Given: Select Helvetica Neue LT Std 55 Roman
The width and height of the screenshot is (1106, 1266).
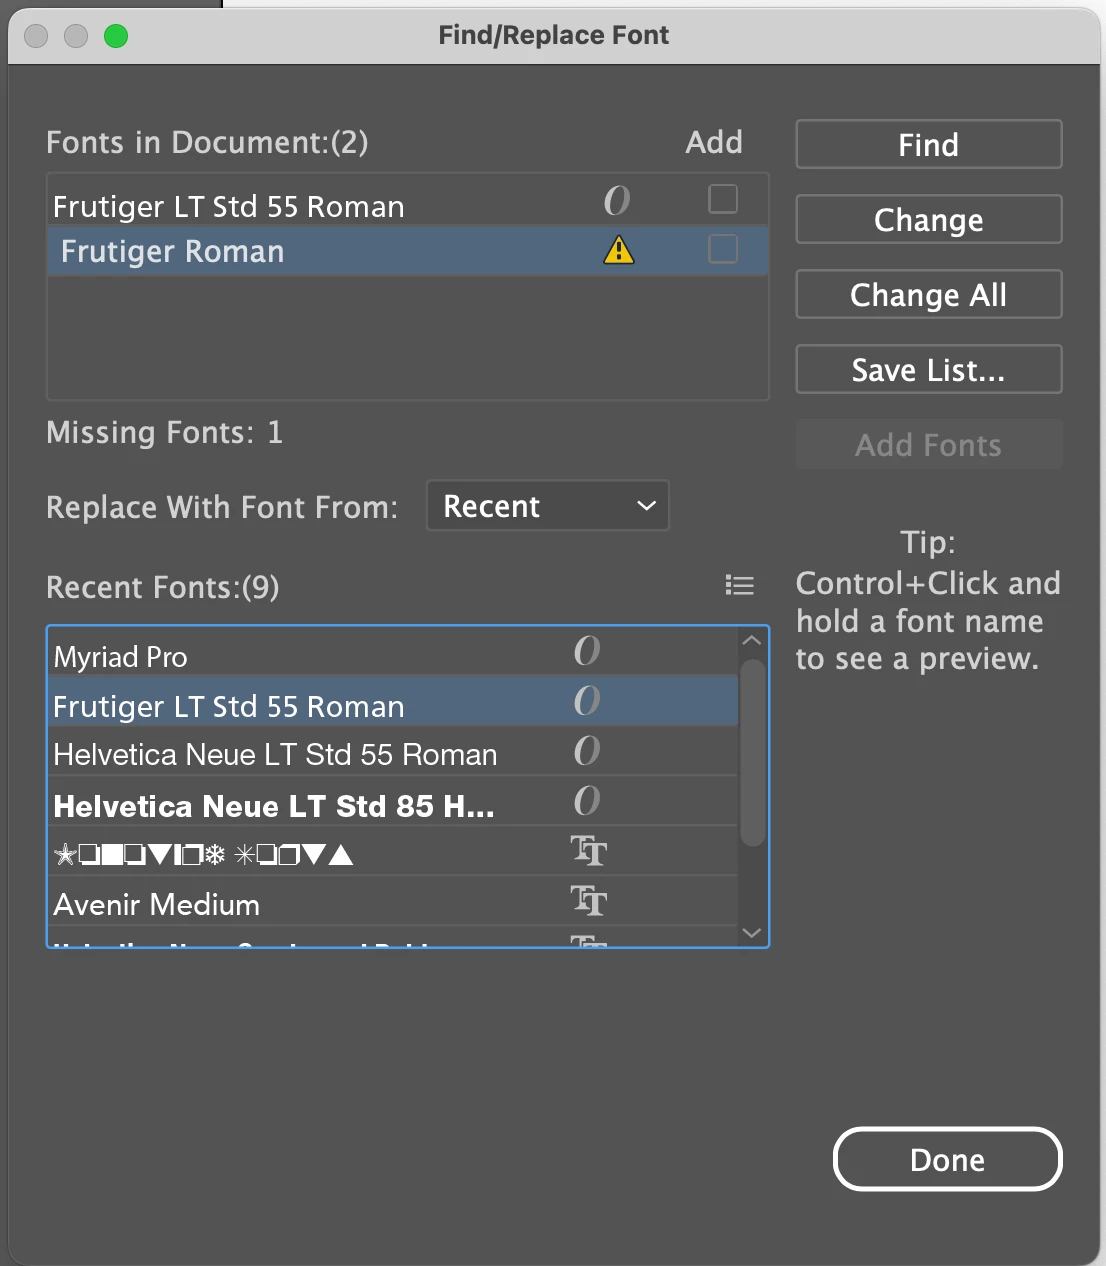Looking at the screenshot, I should [393, 751].
